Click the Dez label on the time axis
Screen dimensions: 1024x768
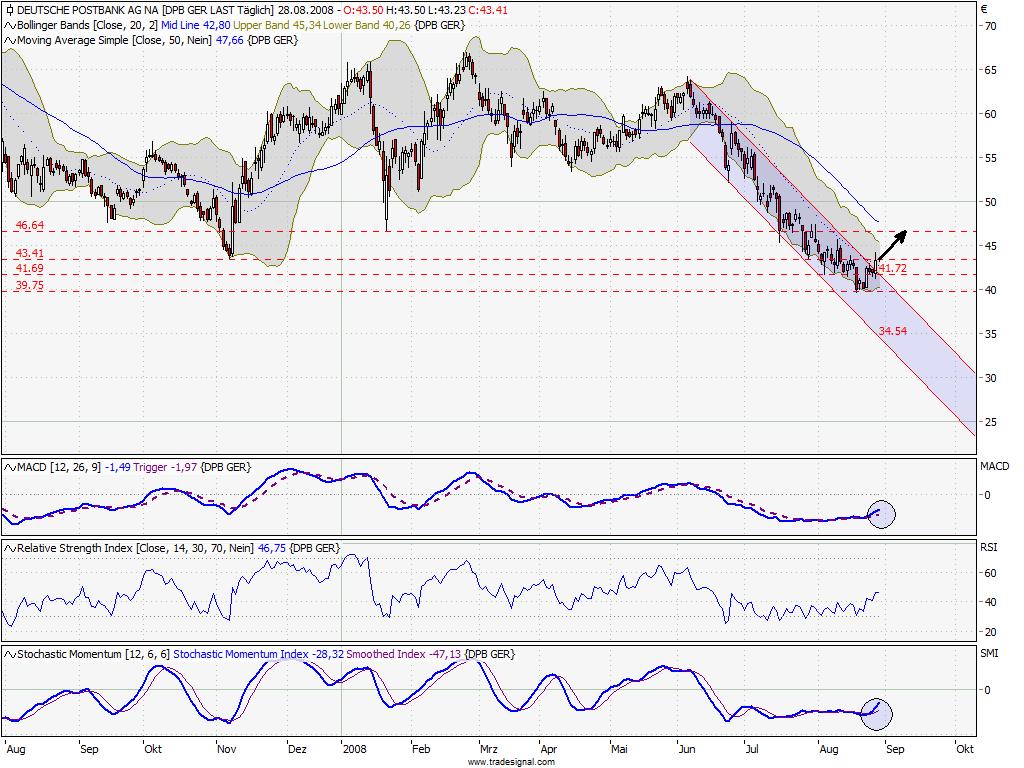[297, 749]
